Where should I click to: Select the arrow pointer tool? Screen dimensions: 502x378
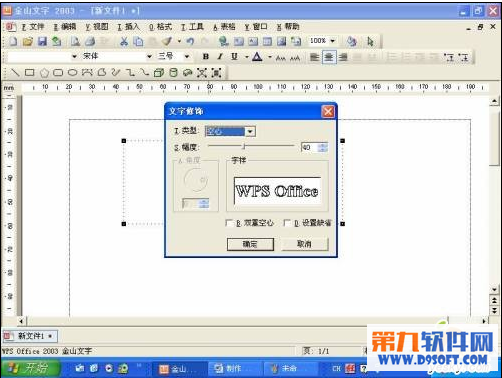coord(370,41)
